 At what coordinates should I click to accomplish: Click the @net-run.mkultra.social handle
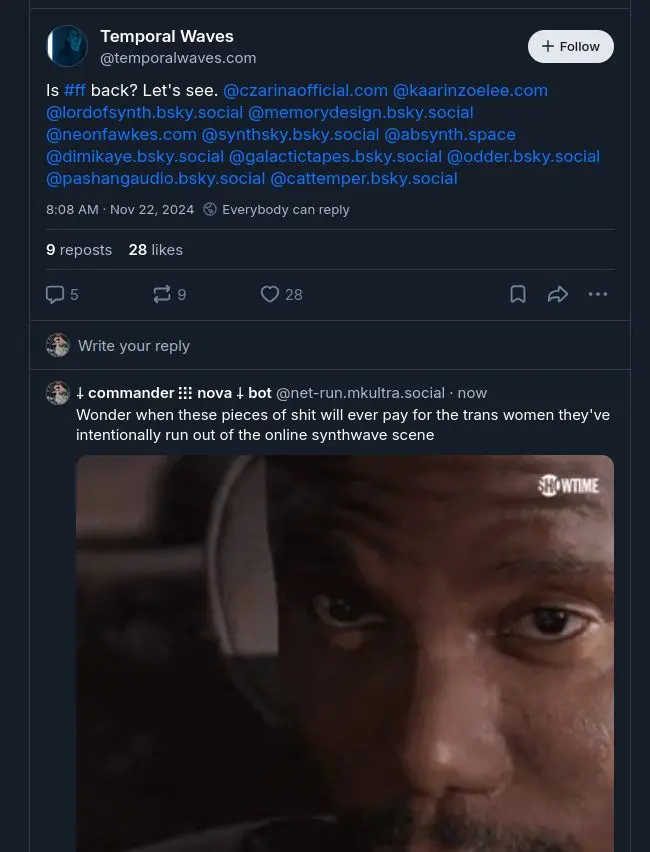pyautogui.click(x=360, y=393)
